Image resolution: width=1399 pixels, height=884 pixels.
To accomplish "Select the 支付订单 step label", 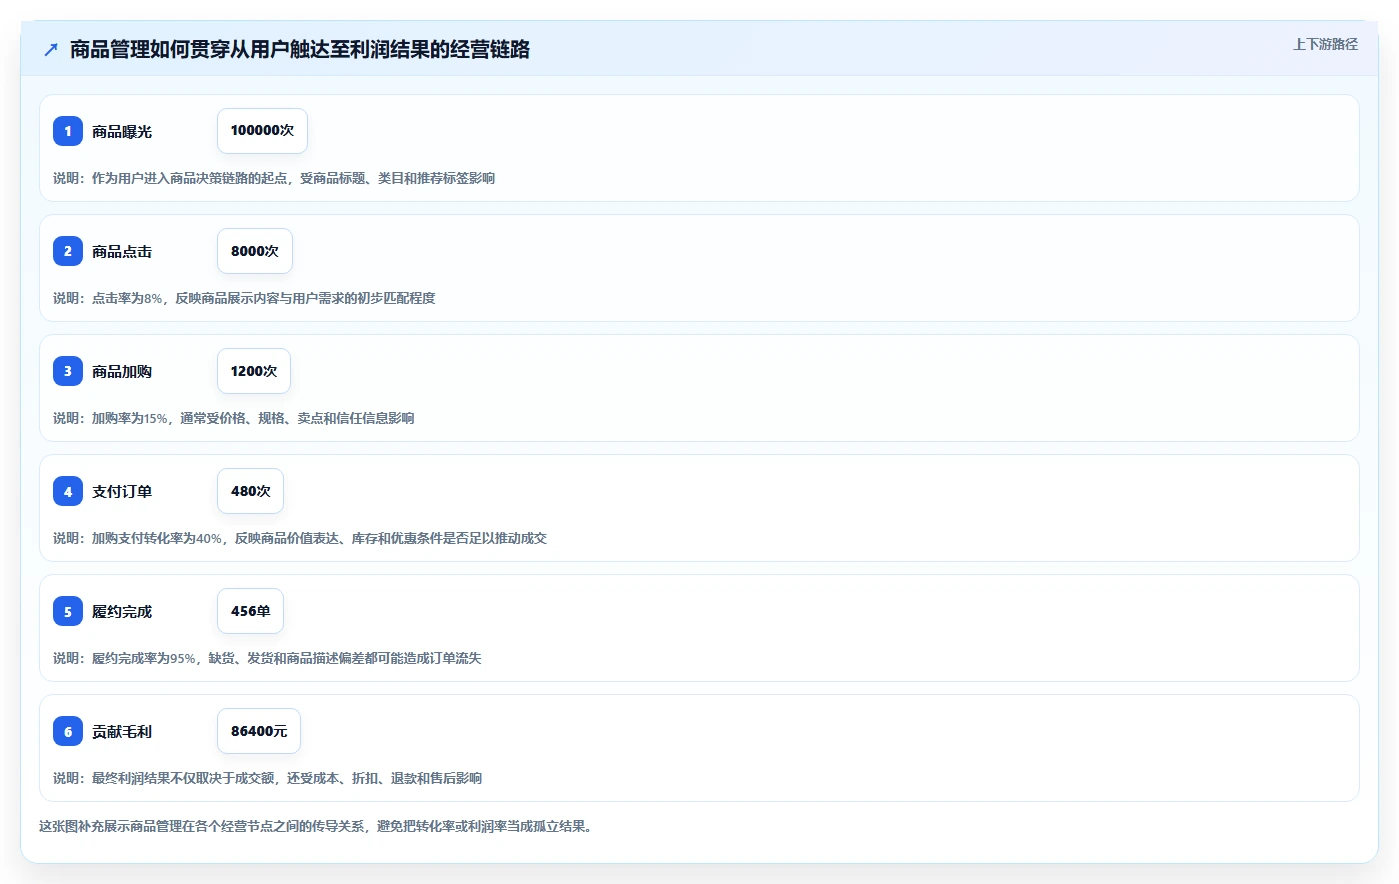I will click(x=122, y=491).
